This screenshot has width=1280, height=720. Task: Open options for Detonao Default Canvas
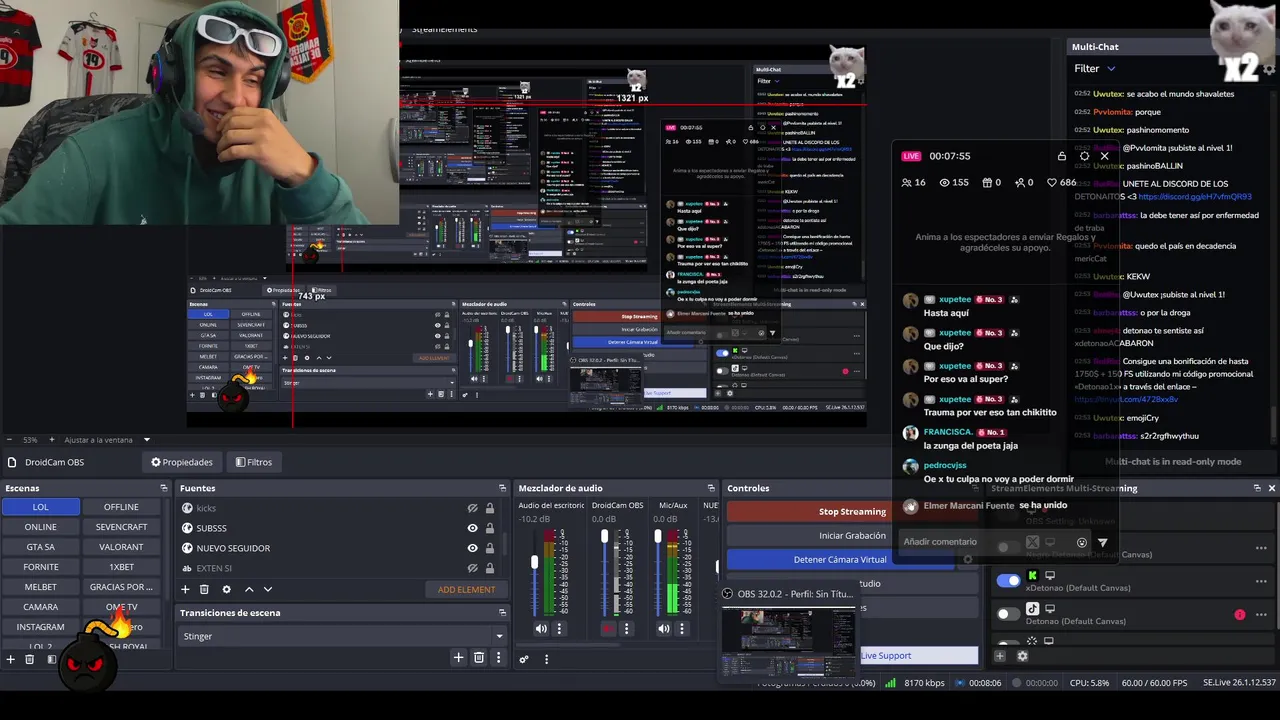(1261, 614)
